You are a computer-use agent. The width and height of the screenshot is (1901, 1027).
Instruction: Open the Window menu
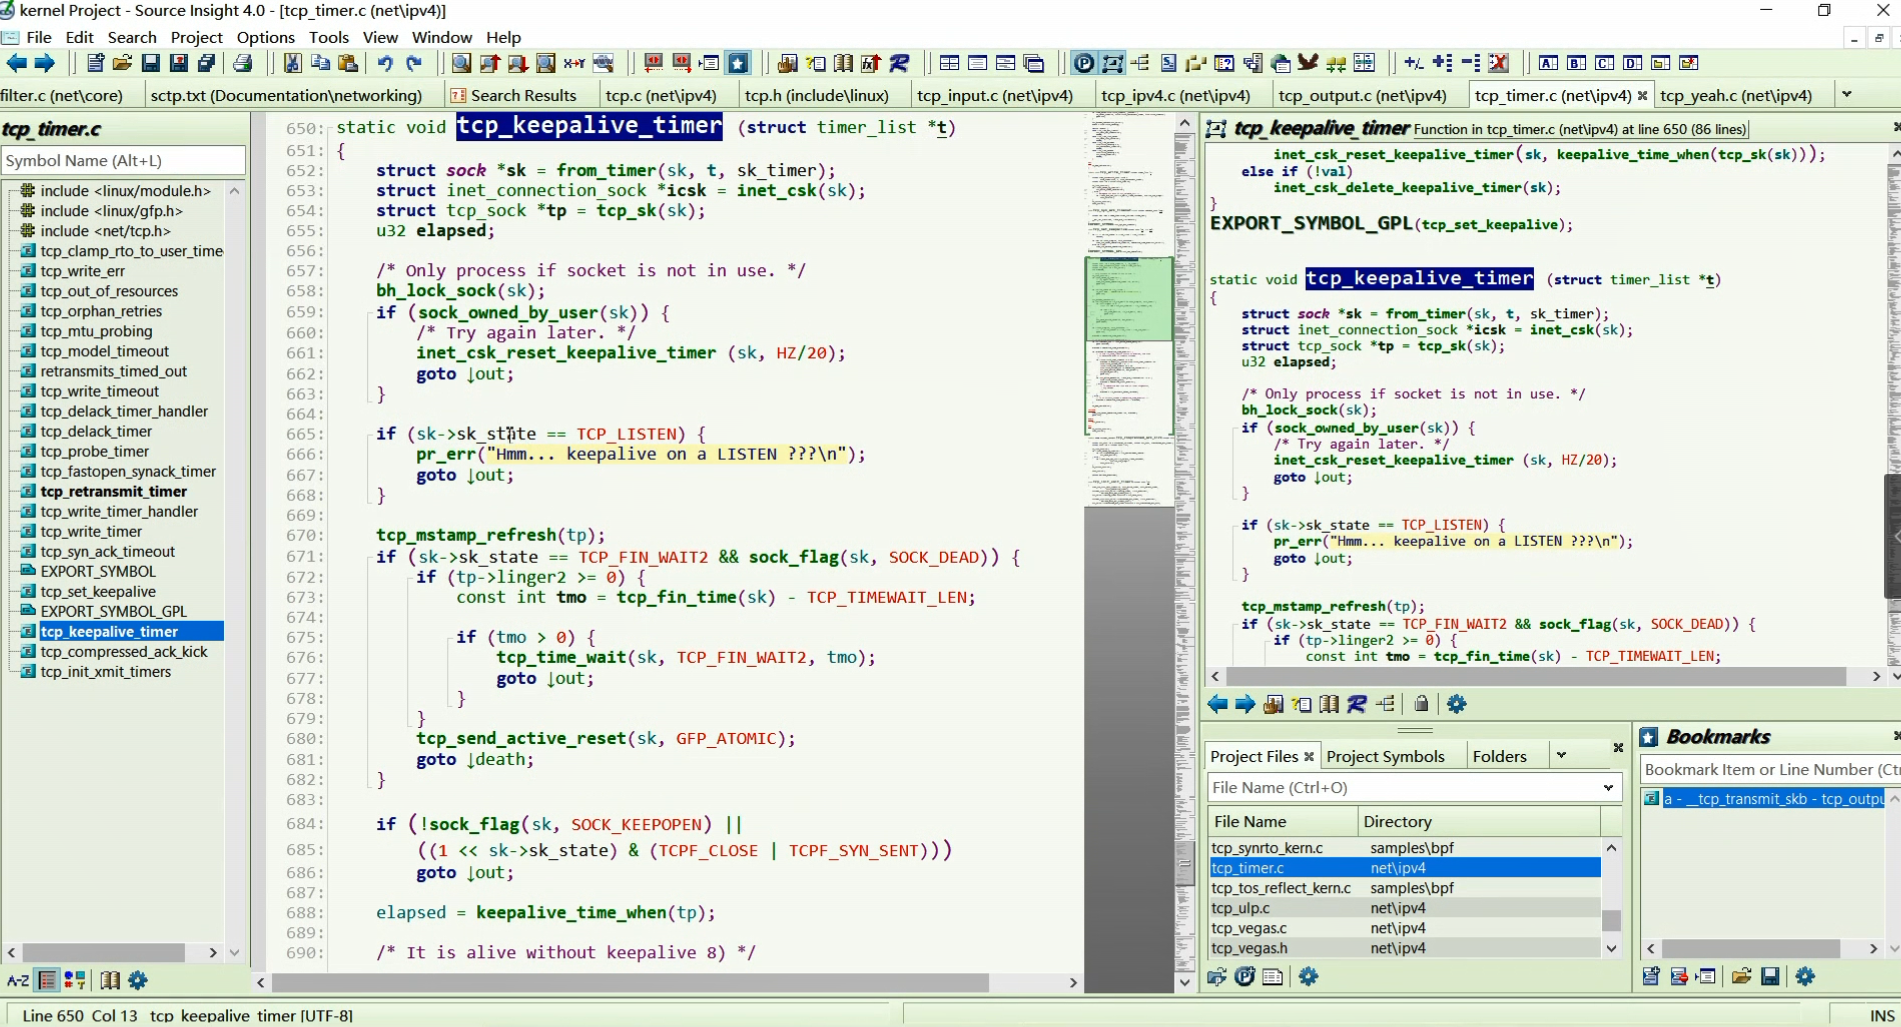point(442,37)
